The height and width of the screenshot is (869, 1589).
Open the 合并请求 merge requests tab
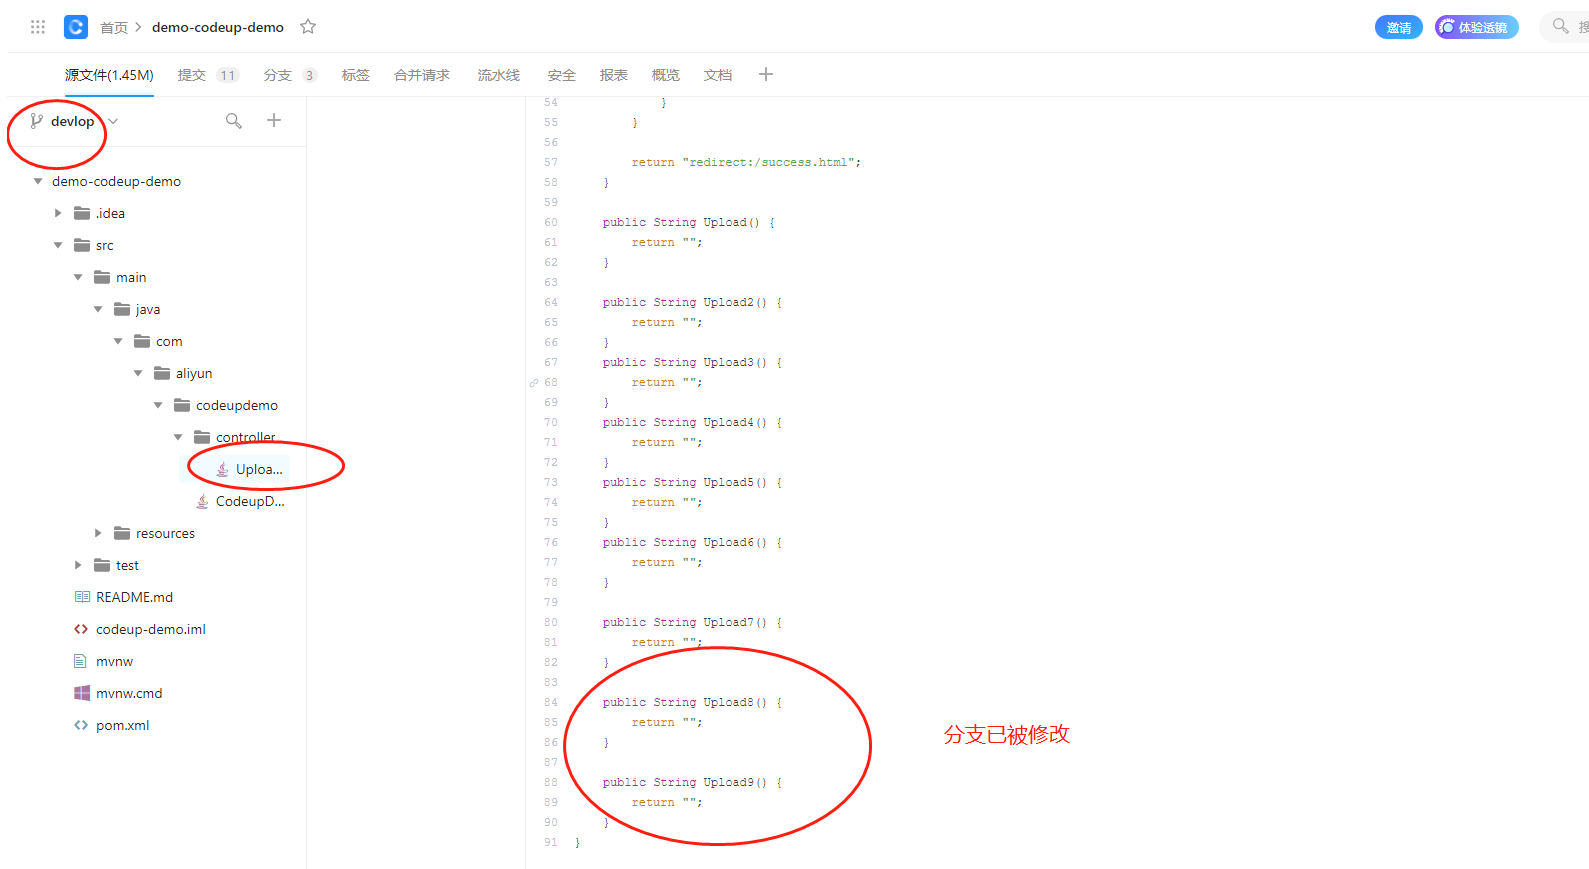[422, 75]
